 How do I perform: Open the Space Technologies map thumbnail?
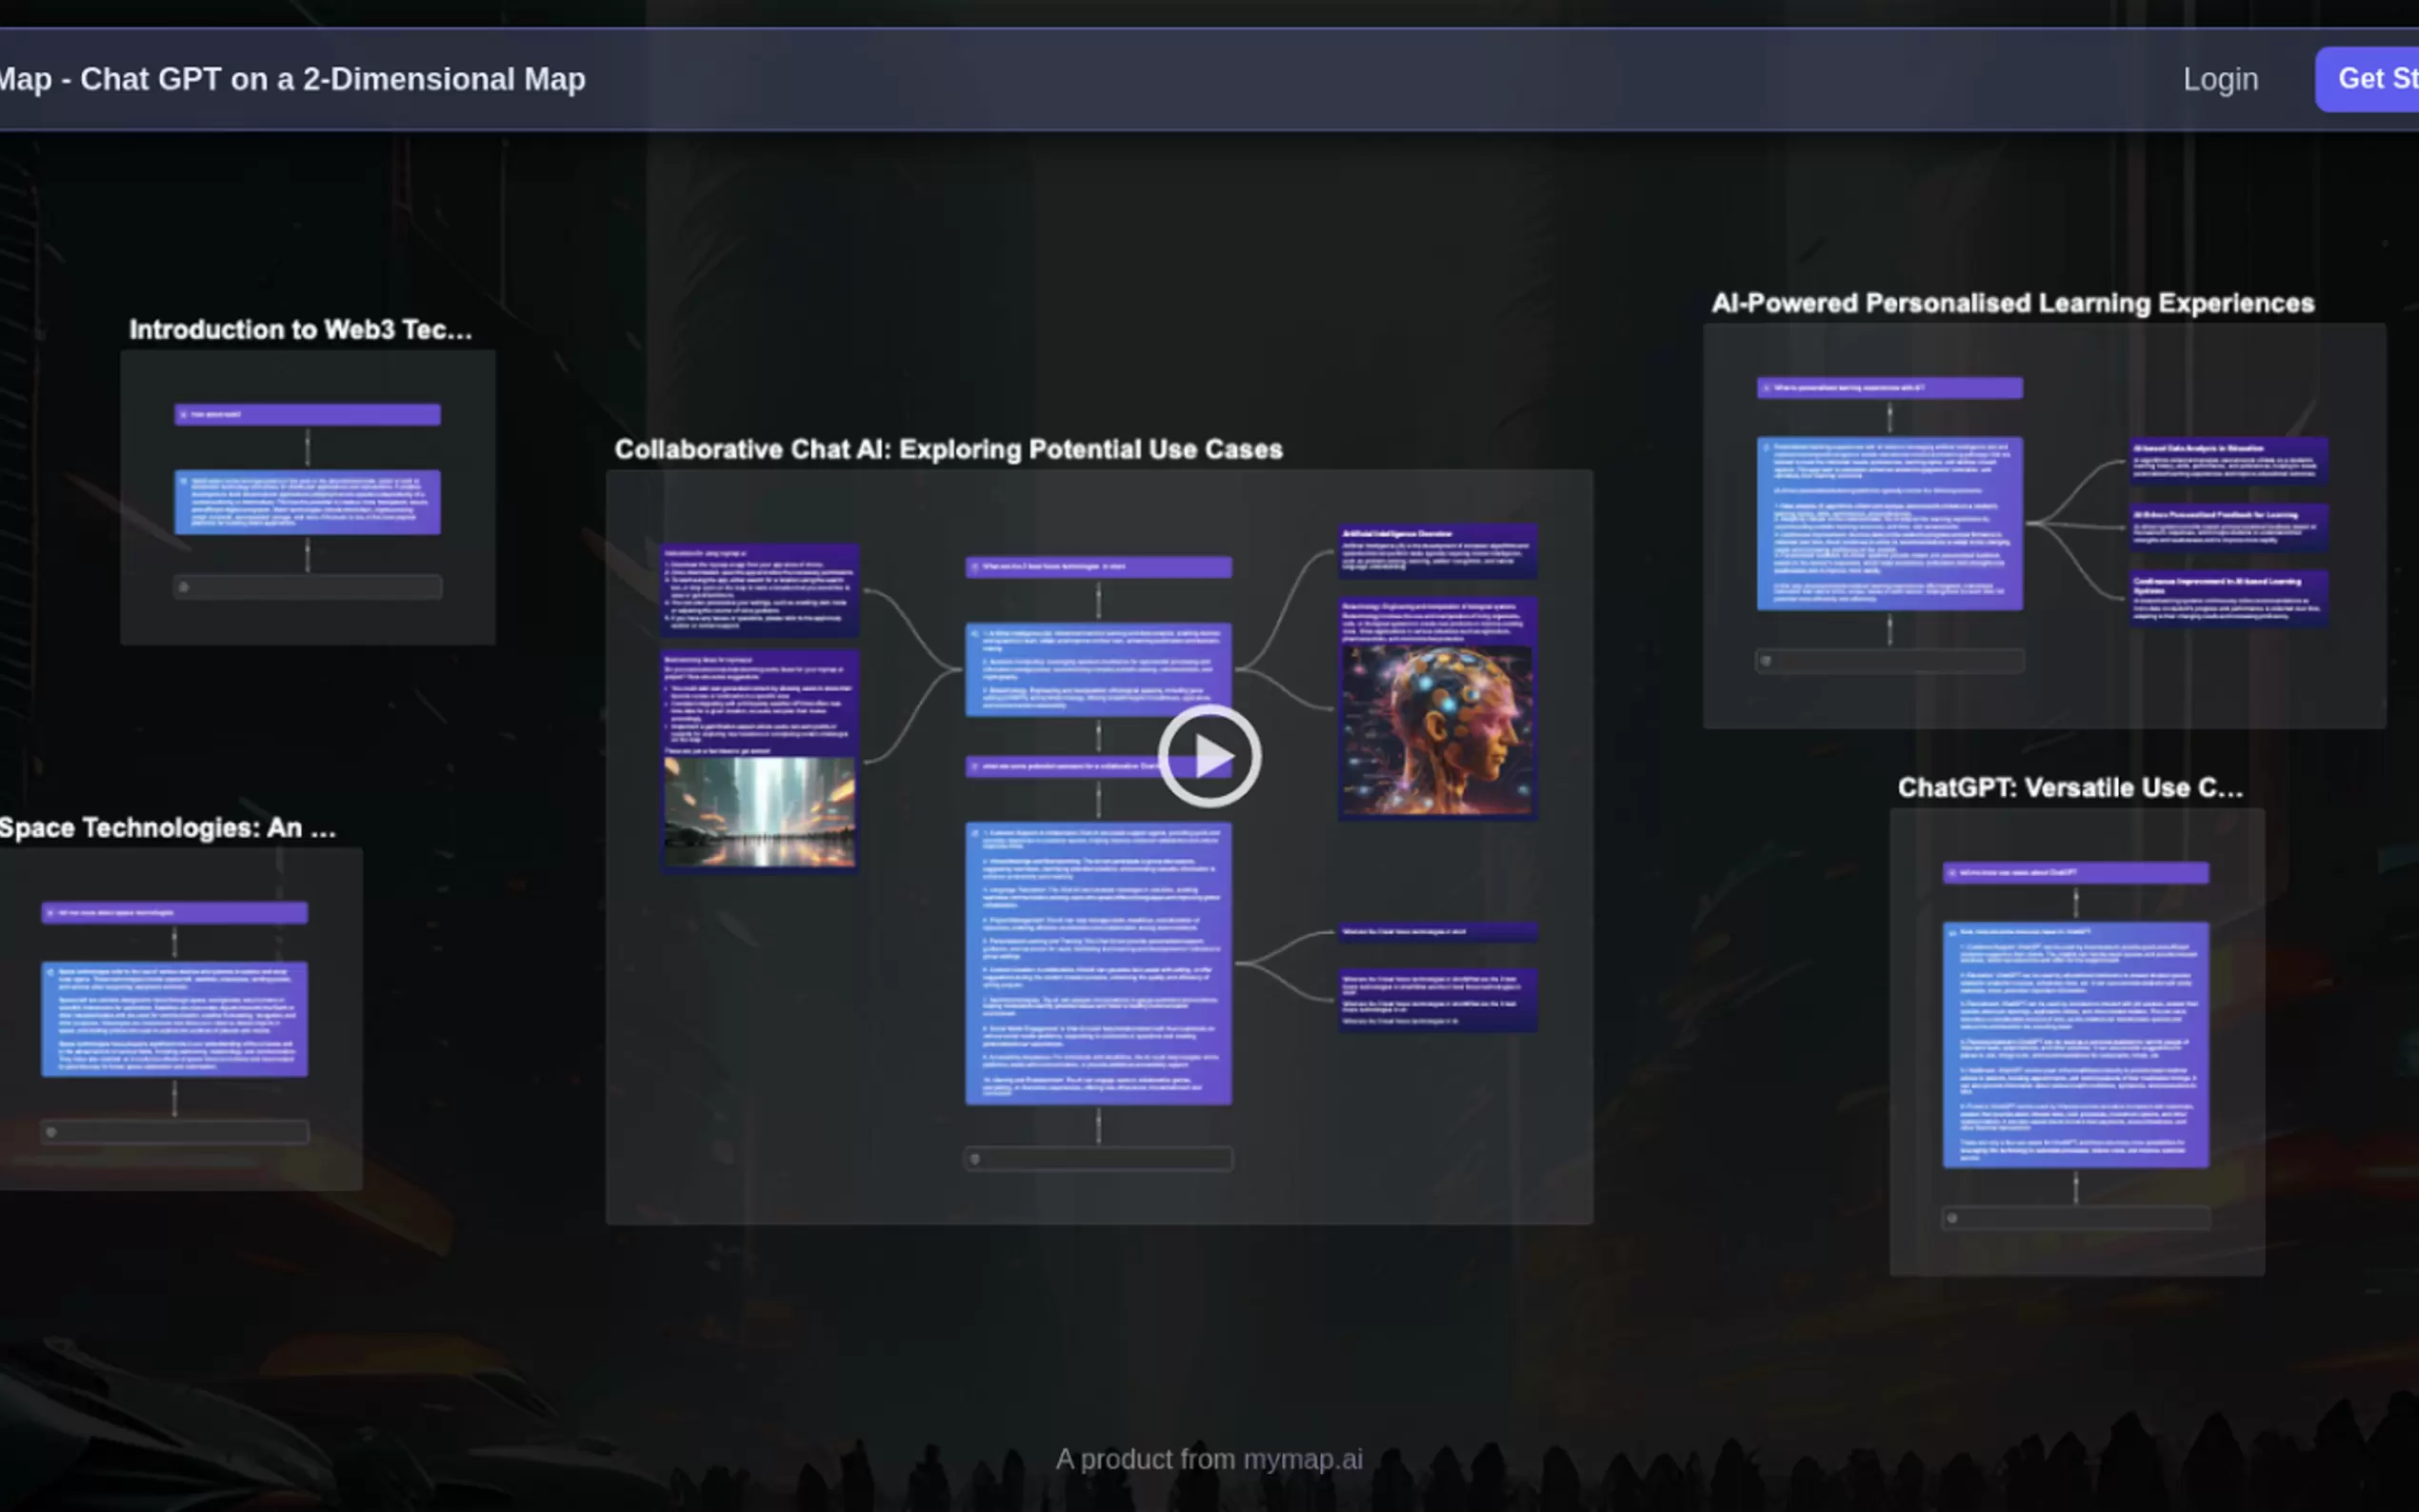175,1018
